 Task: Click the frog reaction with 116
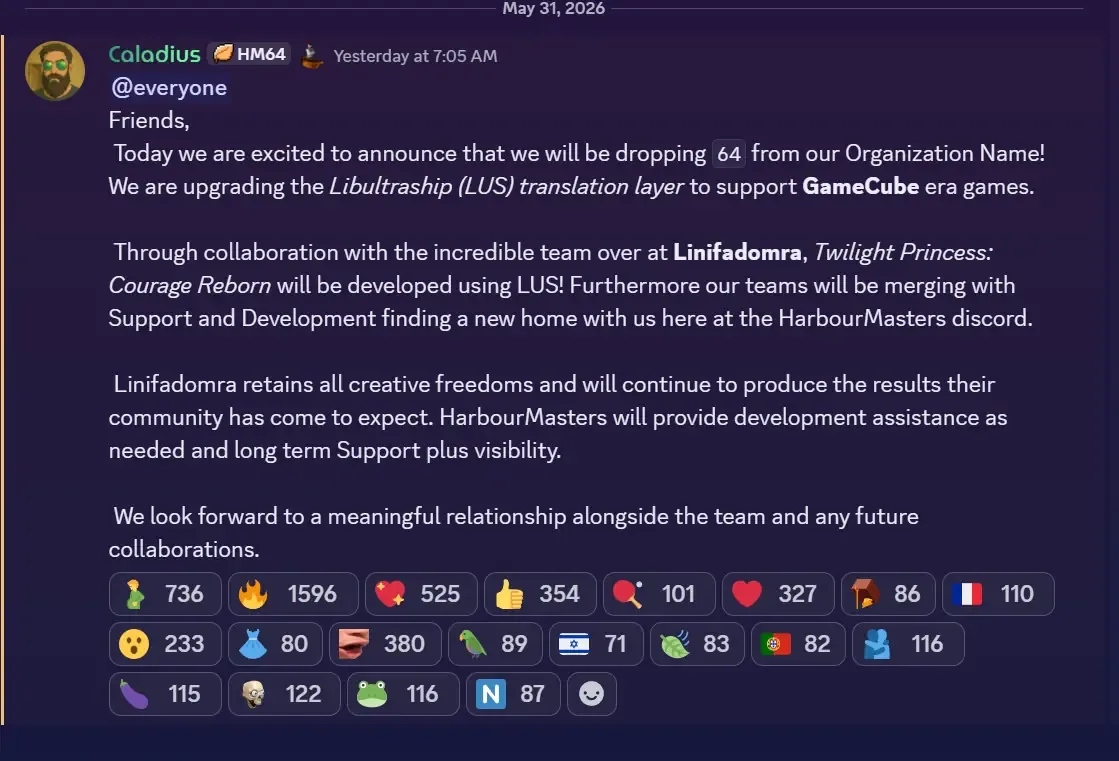point(403,694)
